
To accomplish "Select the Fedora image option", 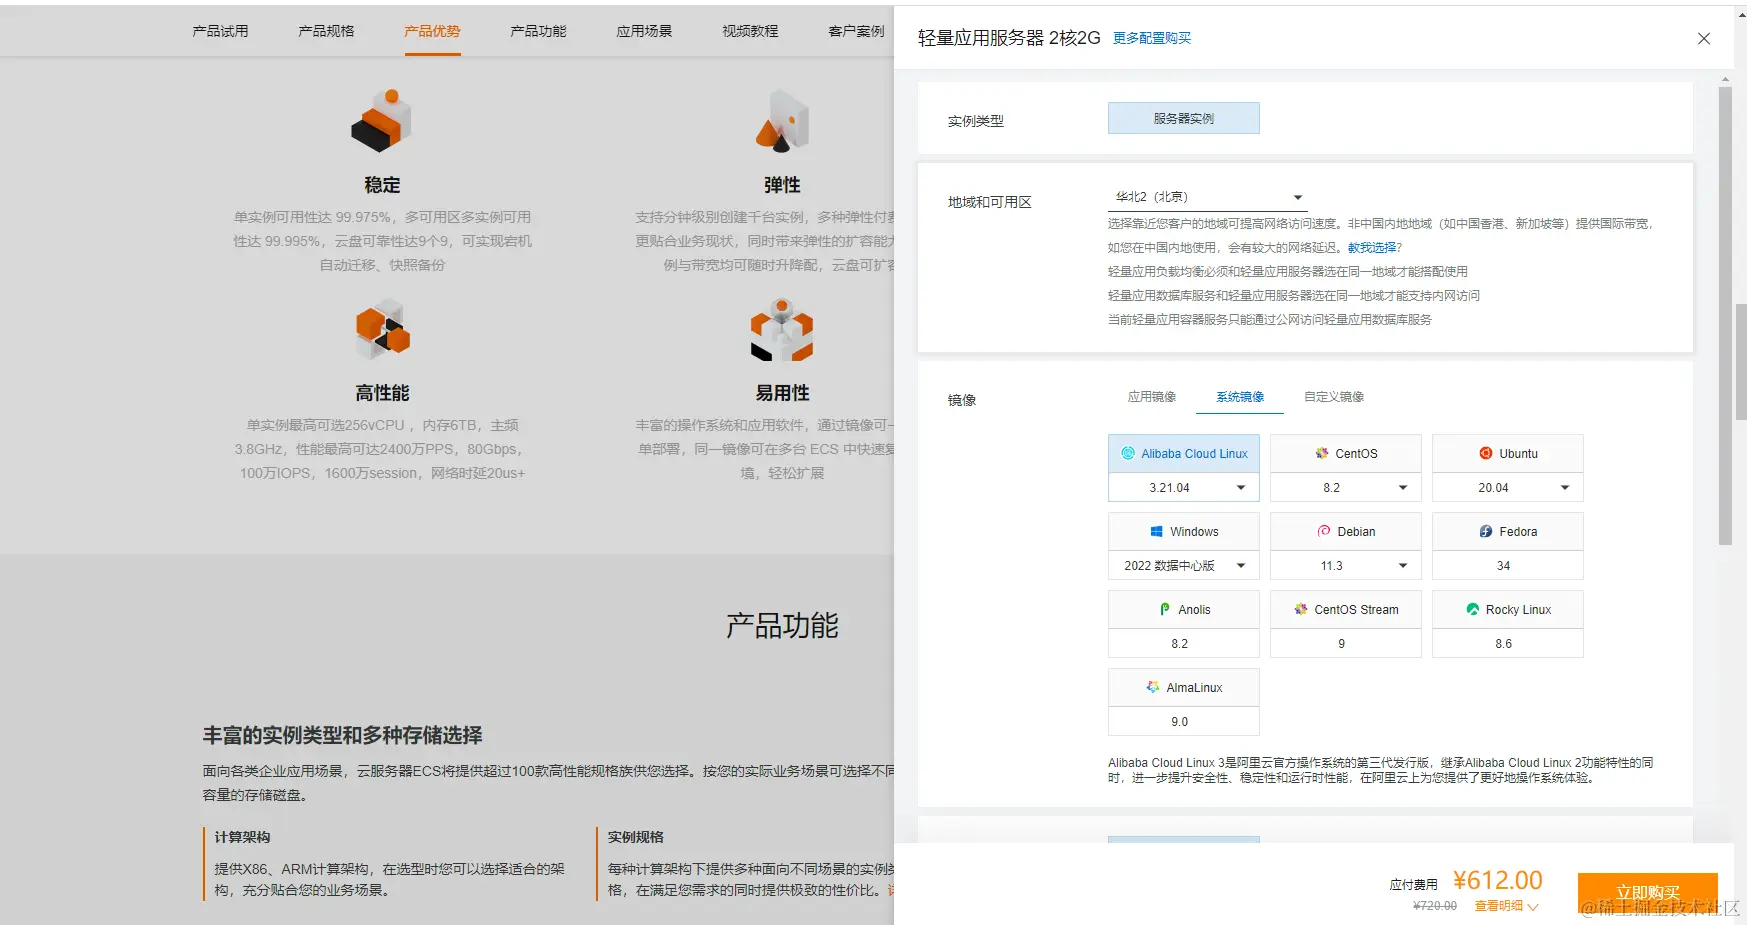I will coord(1508,531).
